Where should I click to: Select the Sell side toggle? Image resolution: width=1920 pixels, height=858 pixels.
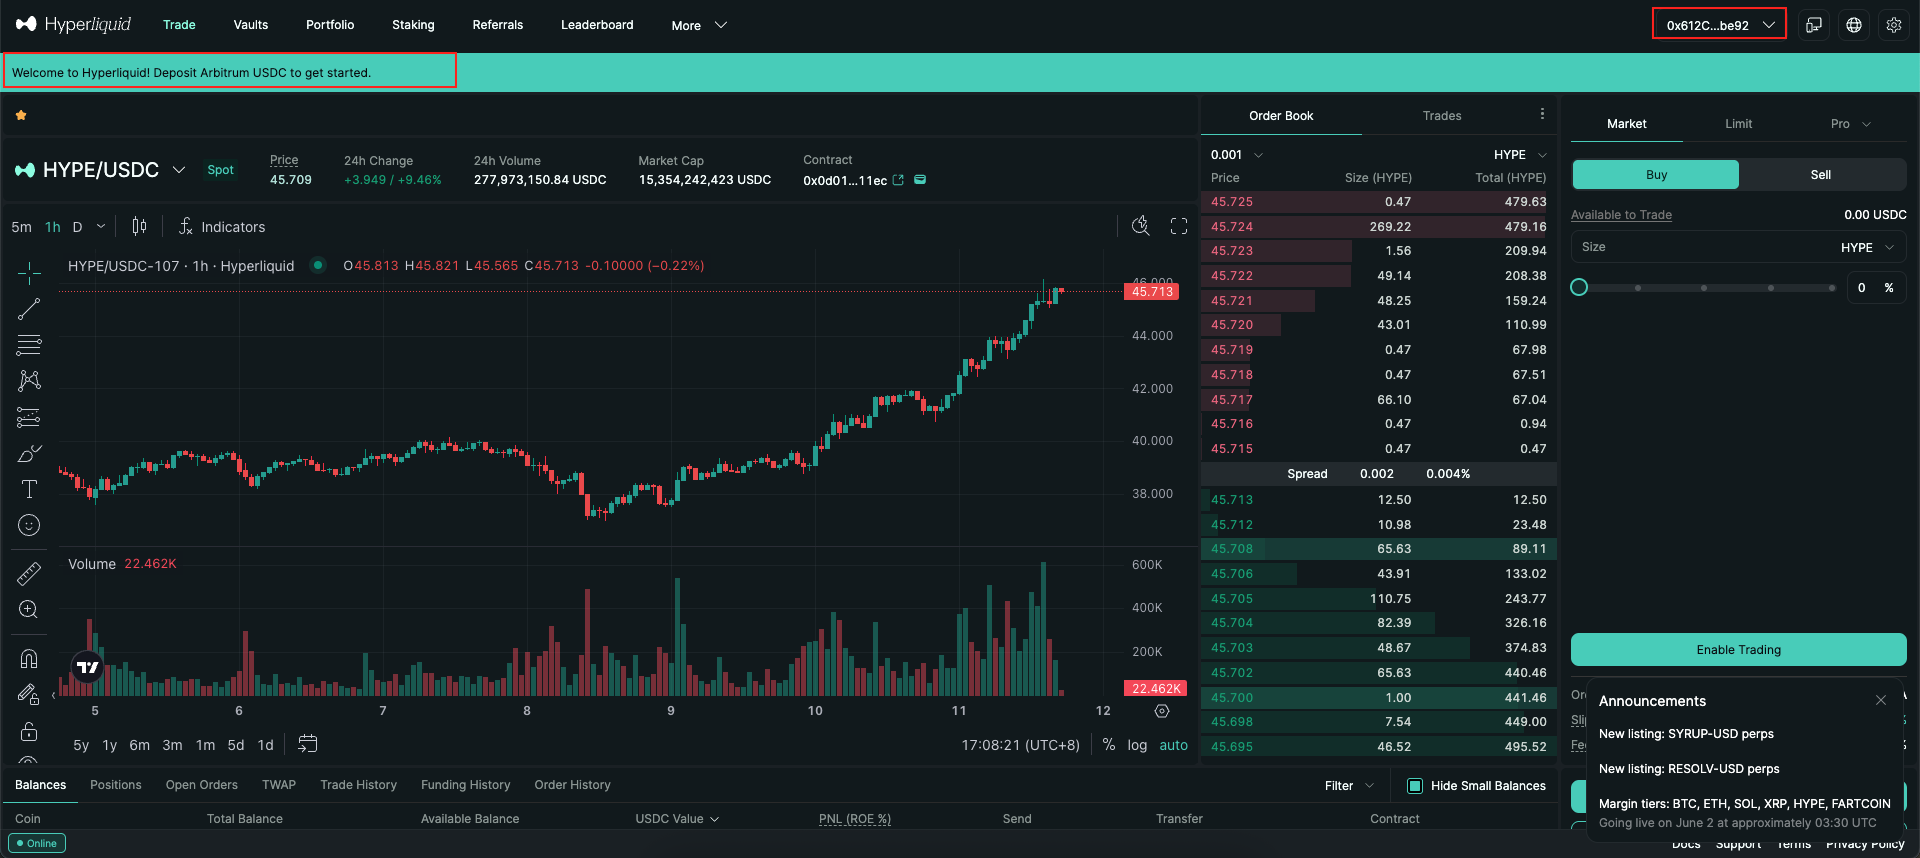point(1821,174)
